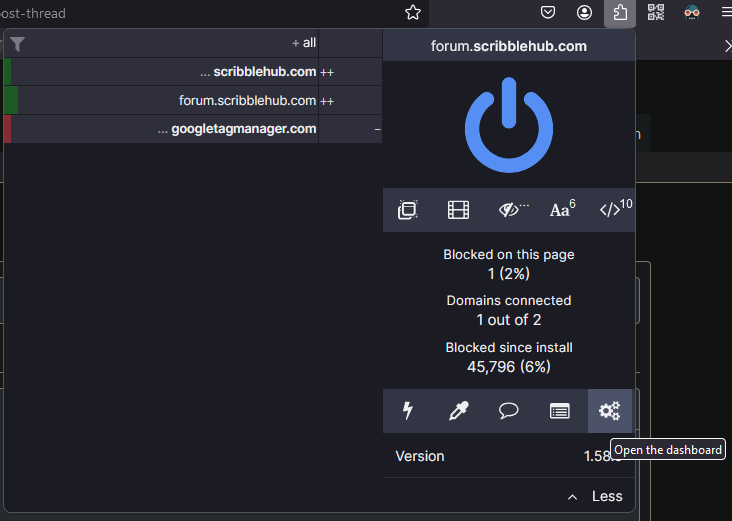Image resolution: width=732 pixels, height=521 pixels.
Task: Enter element zapper mode
Action: 408,411
